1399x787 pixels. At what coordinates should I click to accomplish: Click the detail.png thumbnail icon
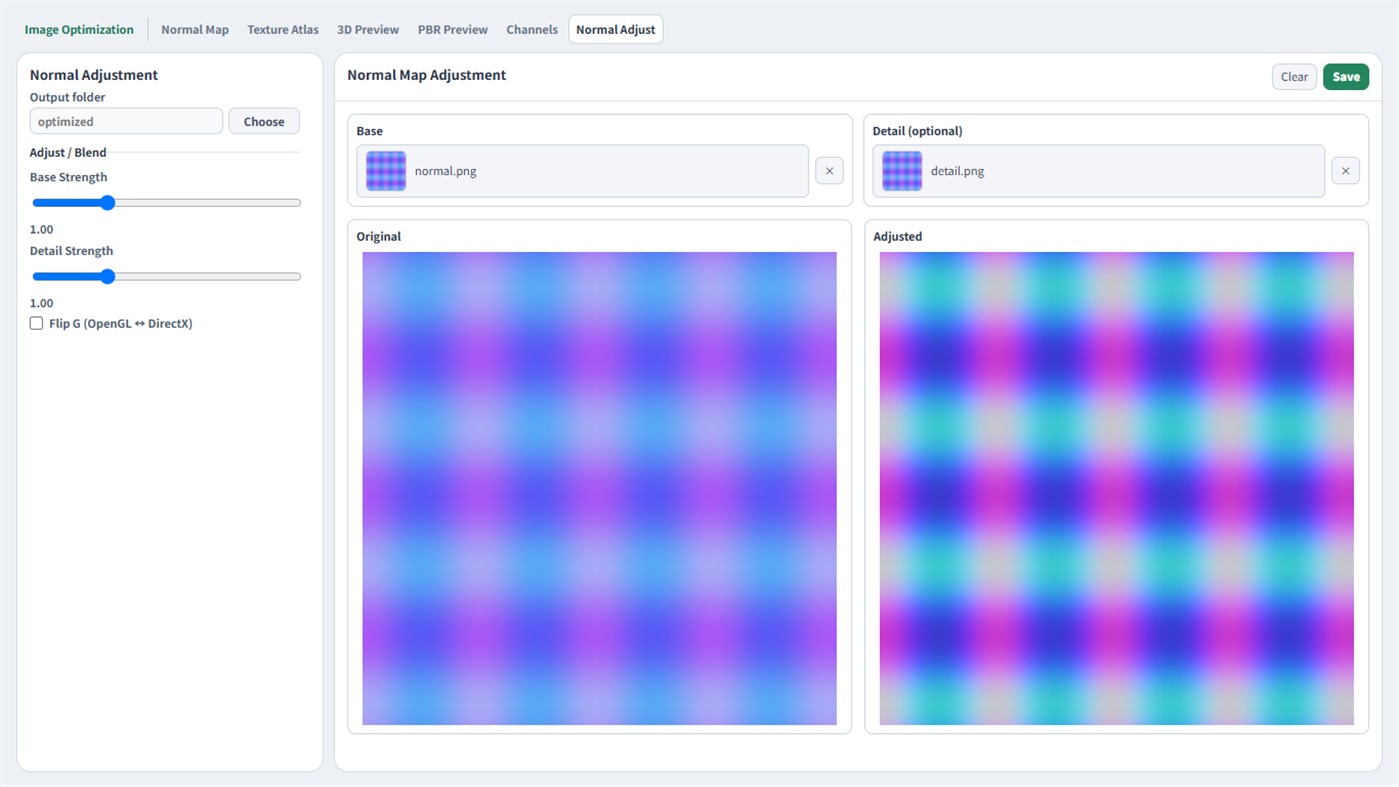tap(902, 171)
